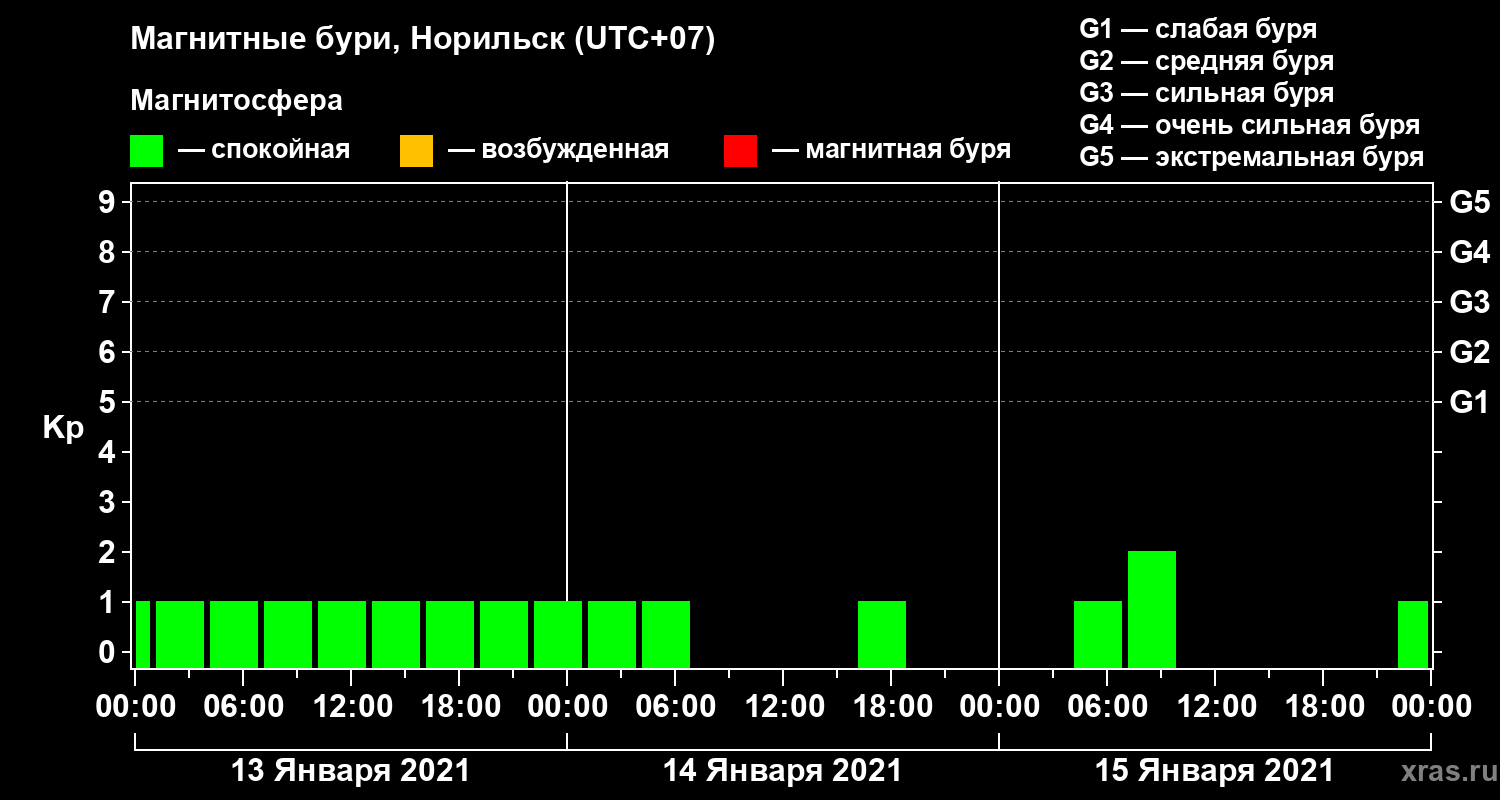Click the 14 January 04:00–07:00 green bar
This screenshot has height=800, width=1500.
click(666, 634)
